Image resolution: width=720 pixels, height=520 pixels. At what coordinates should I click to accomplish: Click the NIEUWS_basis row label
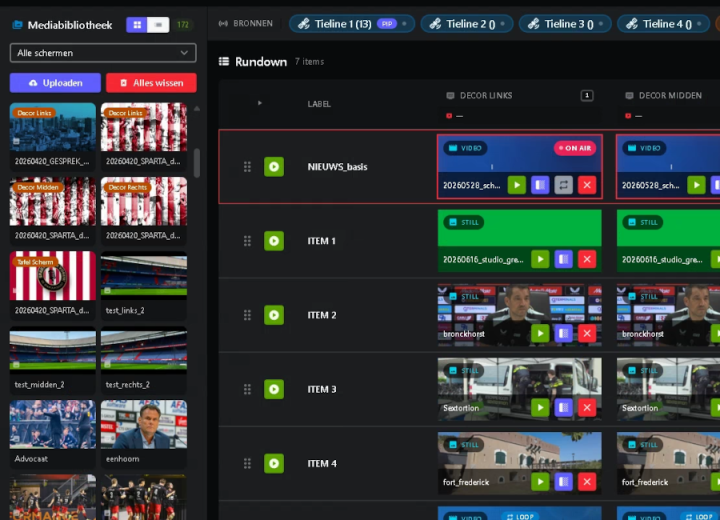coord(338,167)
